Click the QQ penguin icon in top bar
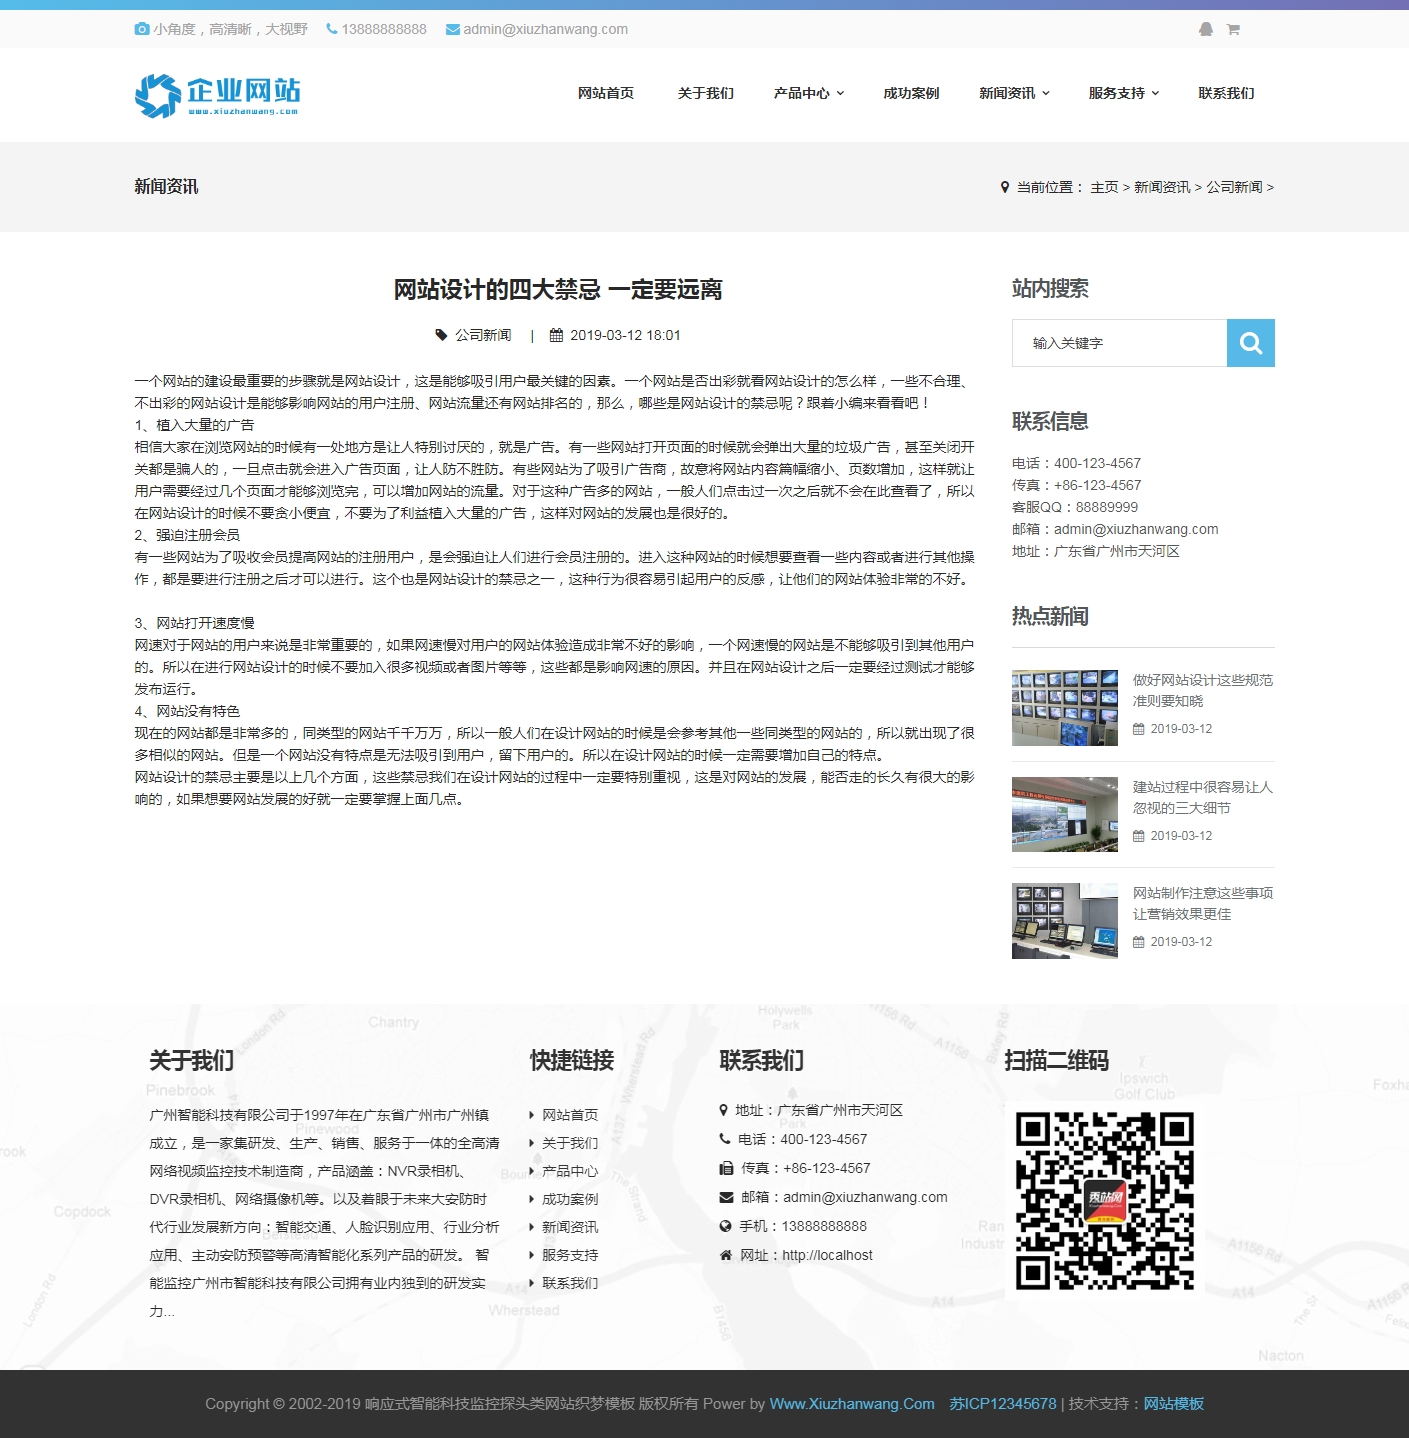Image resolution: width=1409 pixels, height=1438 pixels. (x=1205, y=30)
